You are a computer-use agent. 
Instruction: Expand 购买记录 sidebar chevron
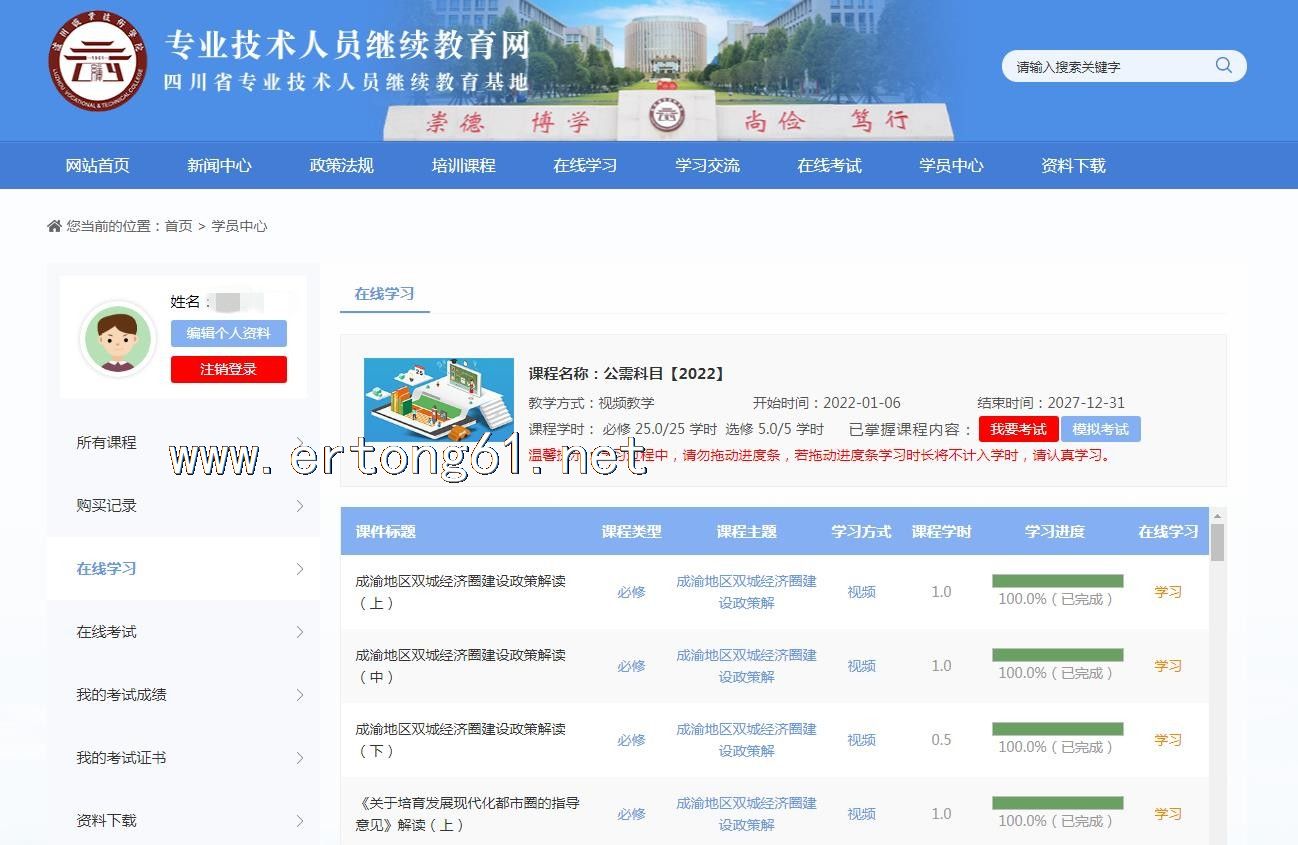299,506
